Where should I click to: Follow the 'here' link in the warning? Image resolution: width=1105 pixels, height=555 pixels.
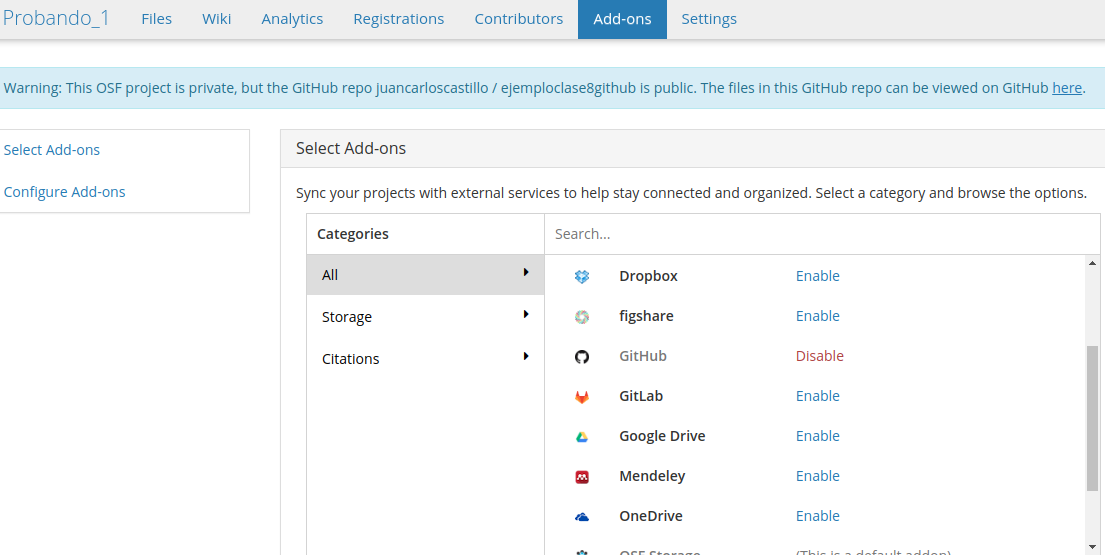(x=1067, y=88)
